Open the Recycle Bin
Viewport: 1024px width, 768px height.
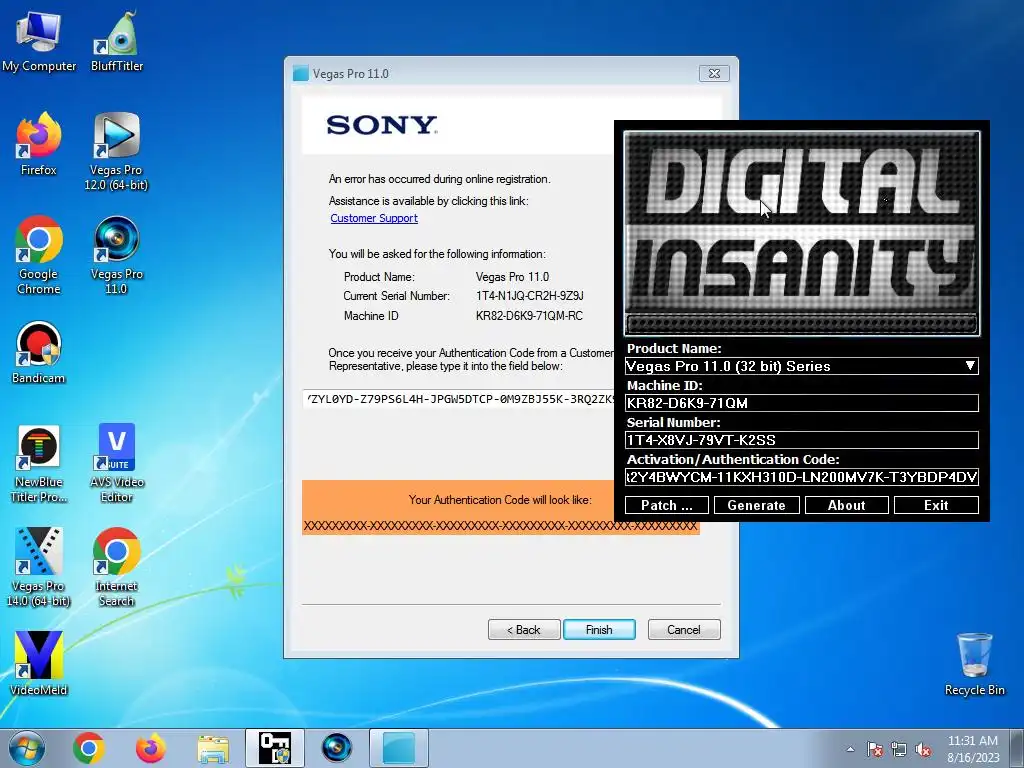coord(974,664)
